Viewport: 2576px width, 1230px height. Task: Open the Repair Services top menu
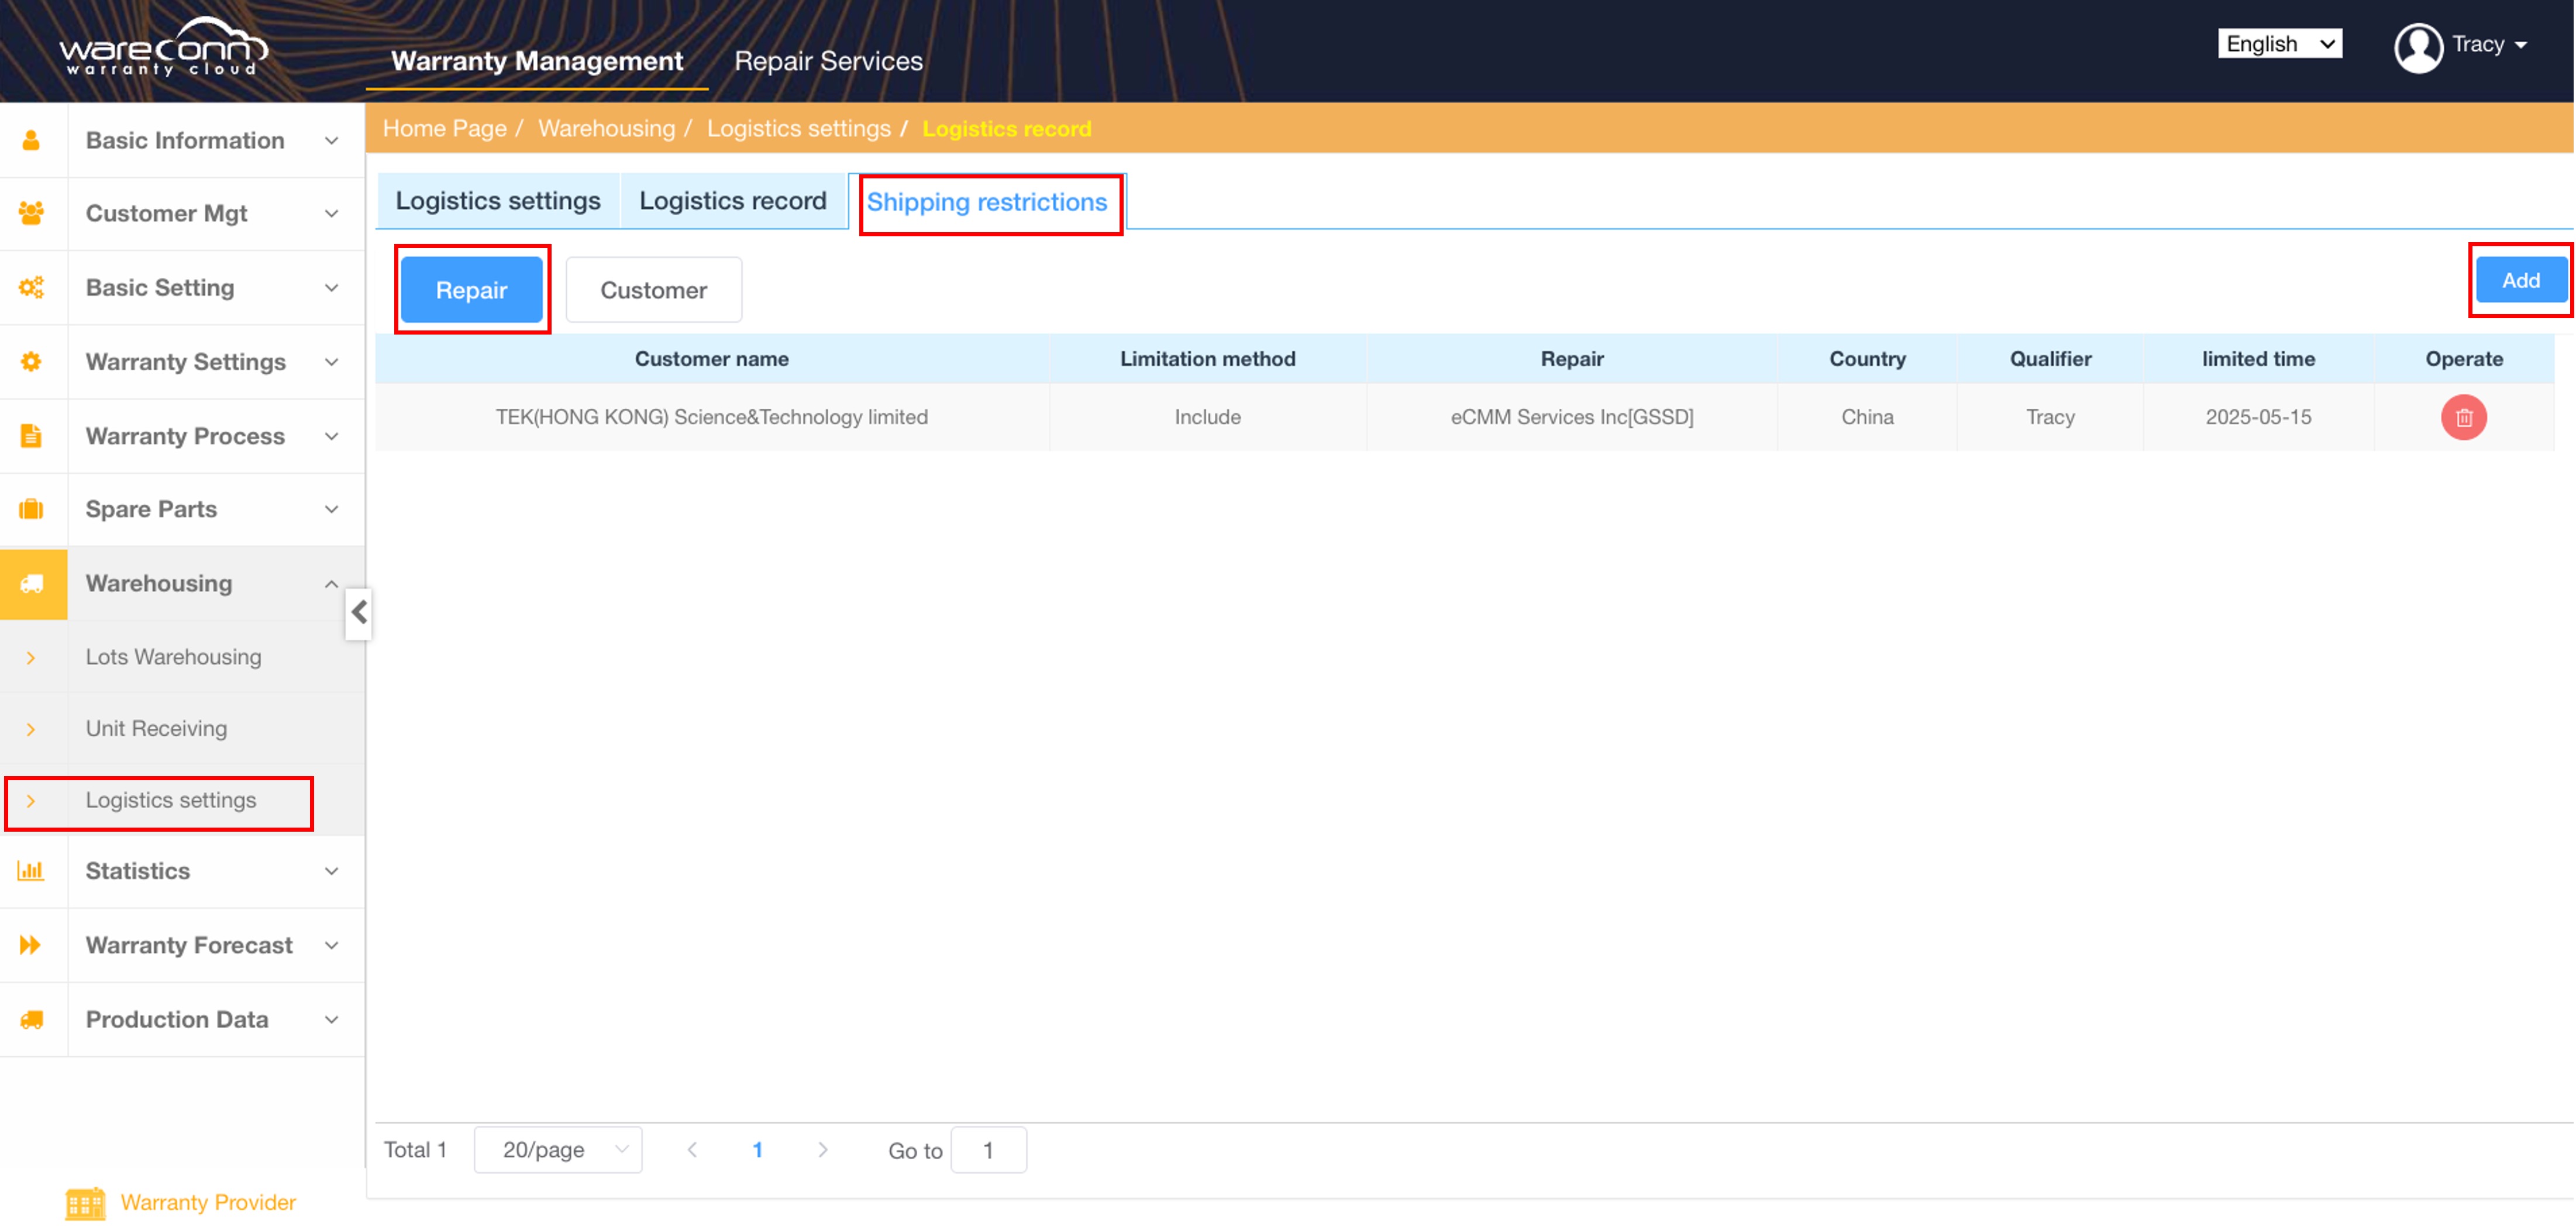point(828,61)
